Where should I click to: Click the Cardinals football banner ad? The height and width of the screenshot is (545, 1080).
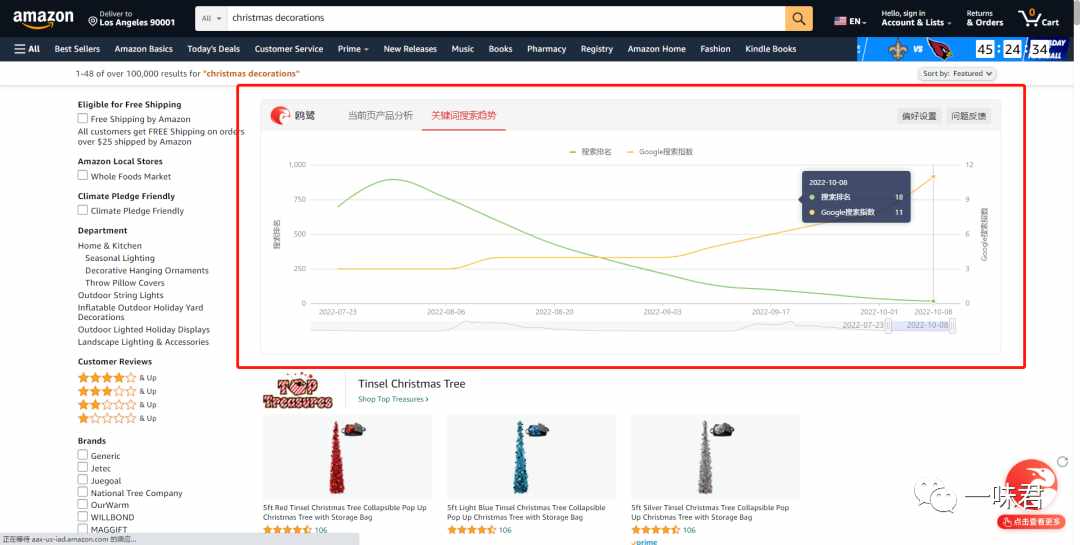[x=962, y=49]
